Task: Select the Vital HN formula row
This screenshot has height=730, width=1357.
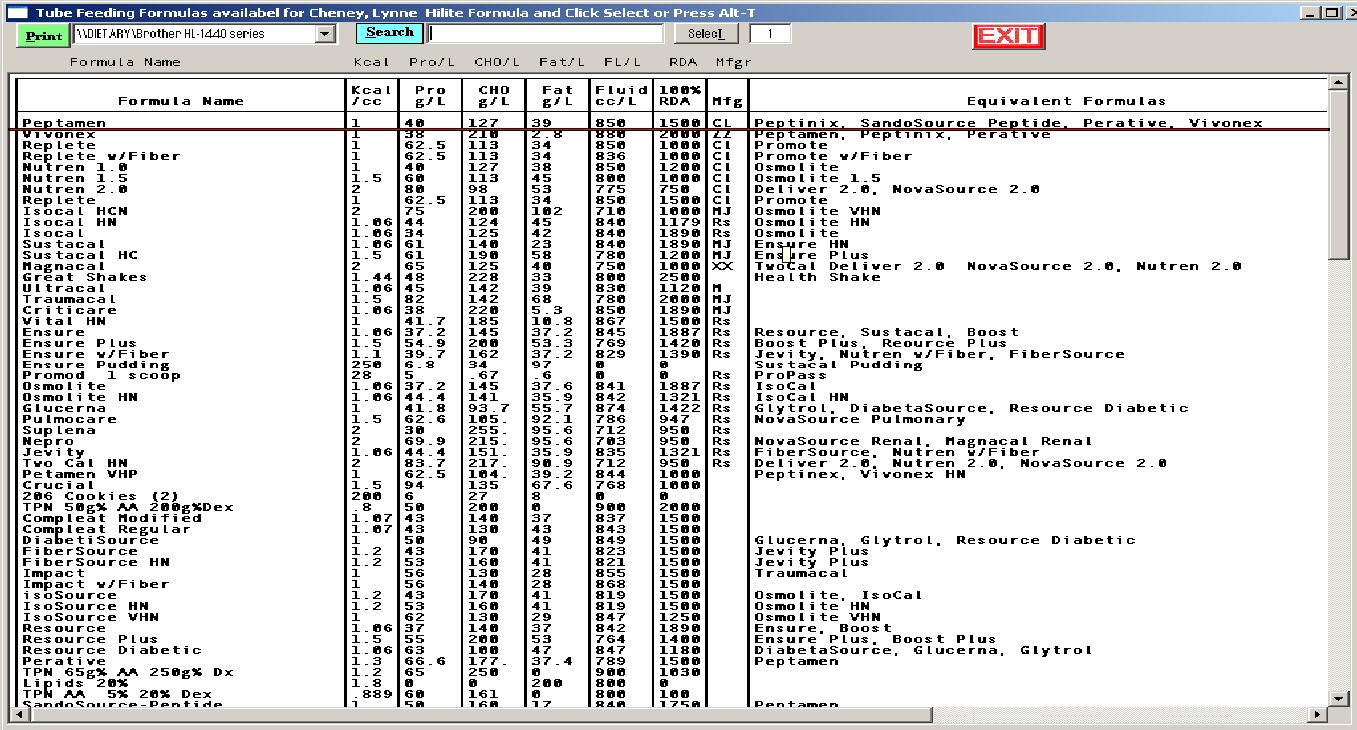Action: click(671, 321)
